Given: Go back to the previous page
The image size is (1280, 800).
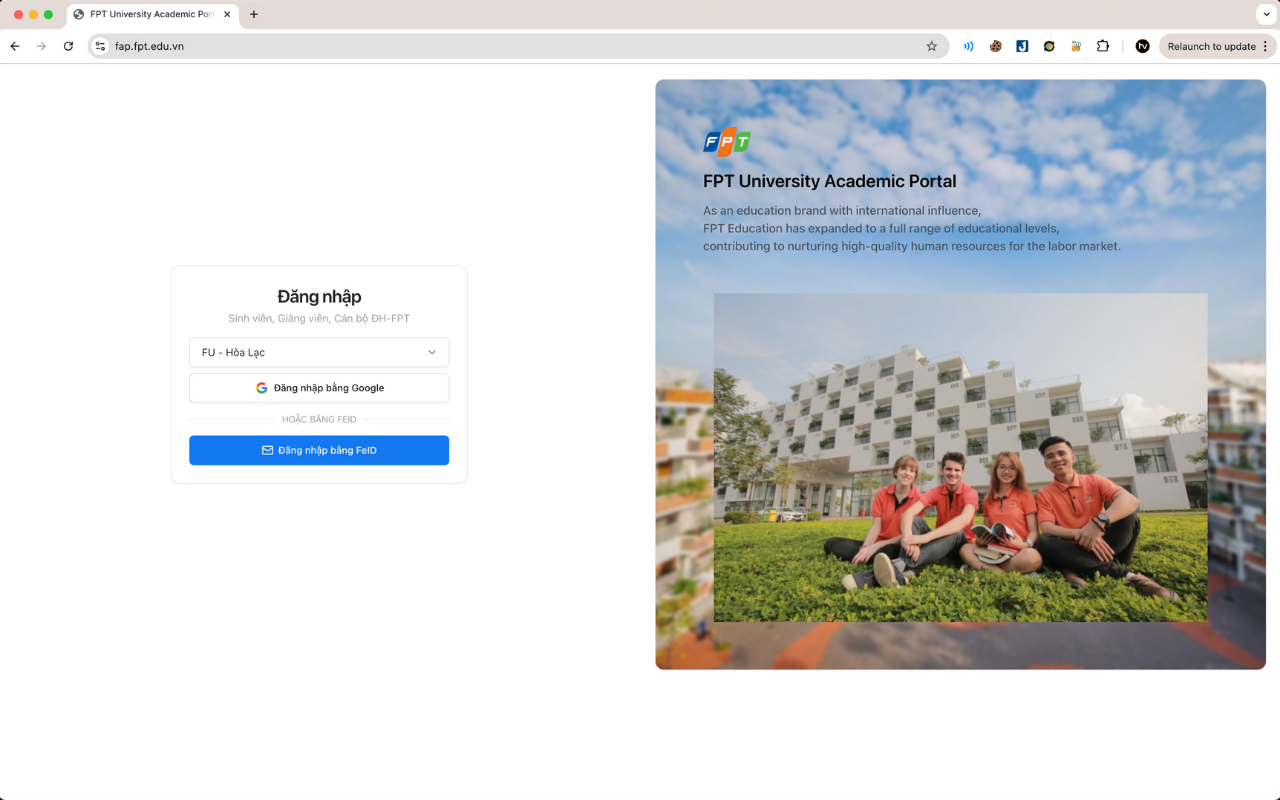Looking at the screenshot, I should pos(15,46).
